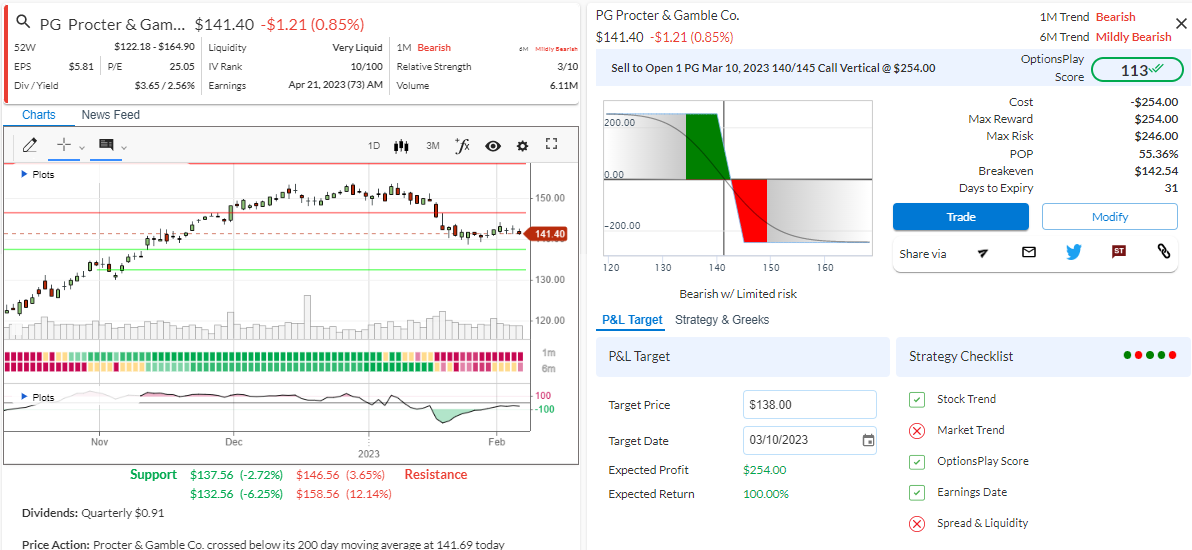Click the Max Risk $246.00 value
This screenshot has width=1192, height=550.
tap(1156, 136)
